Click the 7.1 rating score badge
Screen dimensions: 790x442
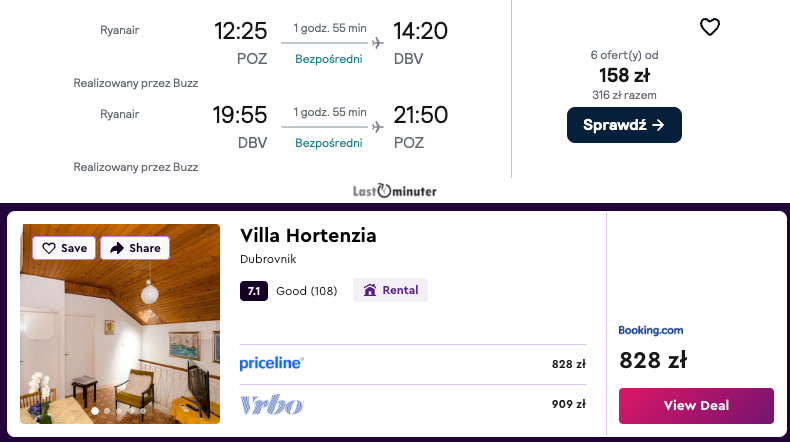point(254,291)
